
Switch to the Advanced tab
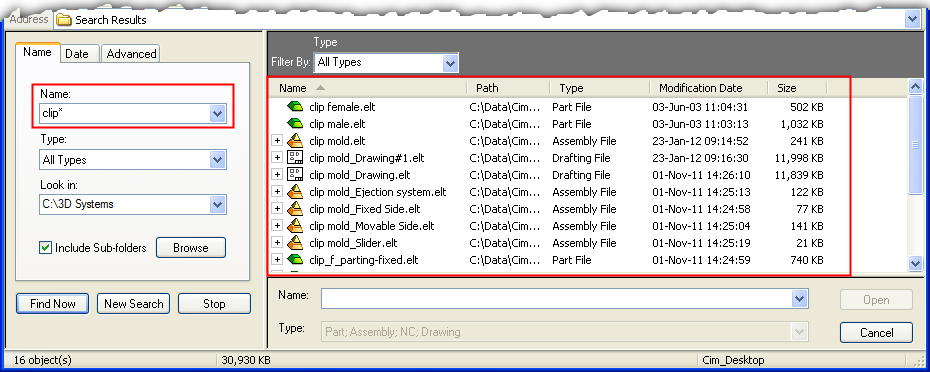click(131, 53)
